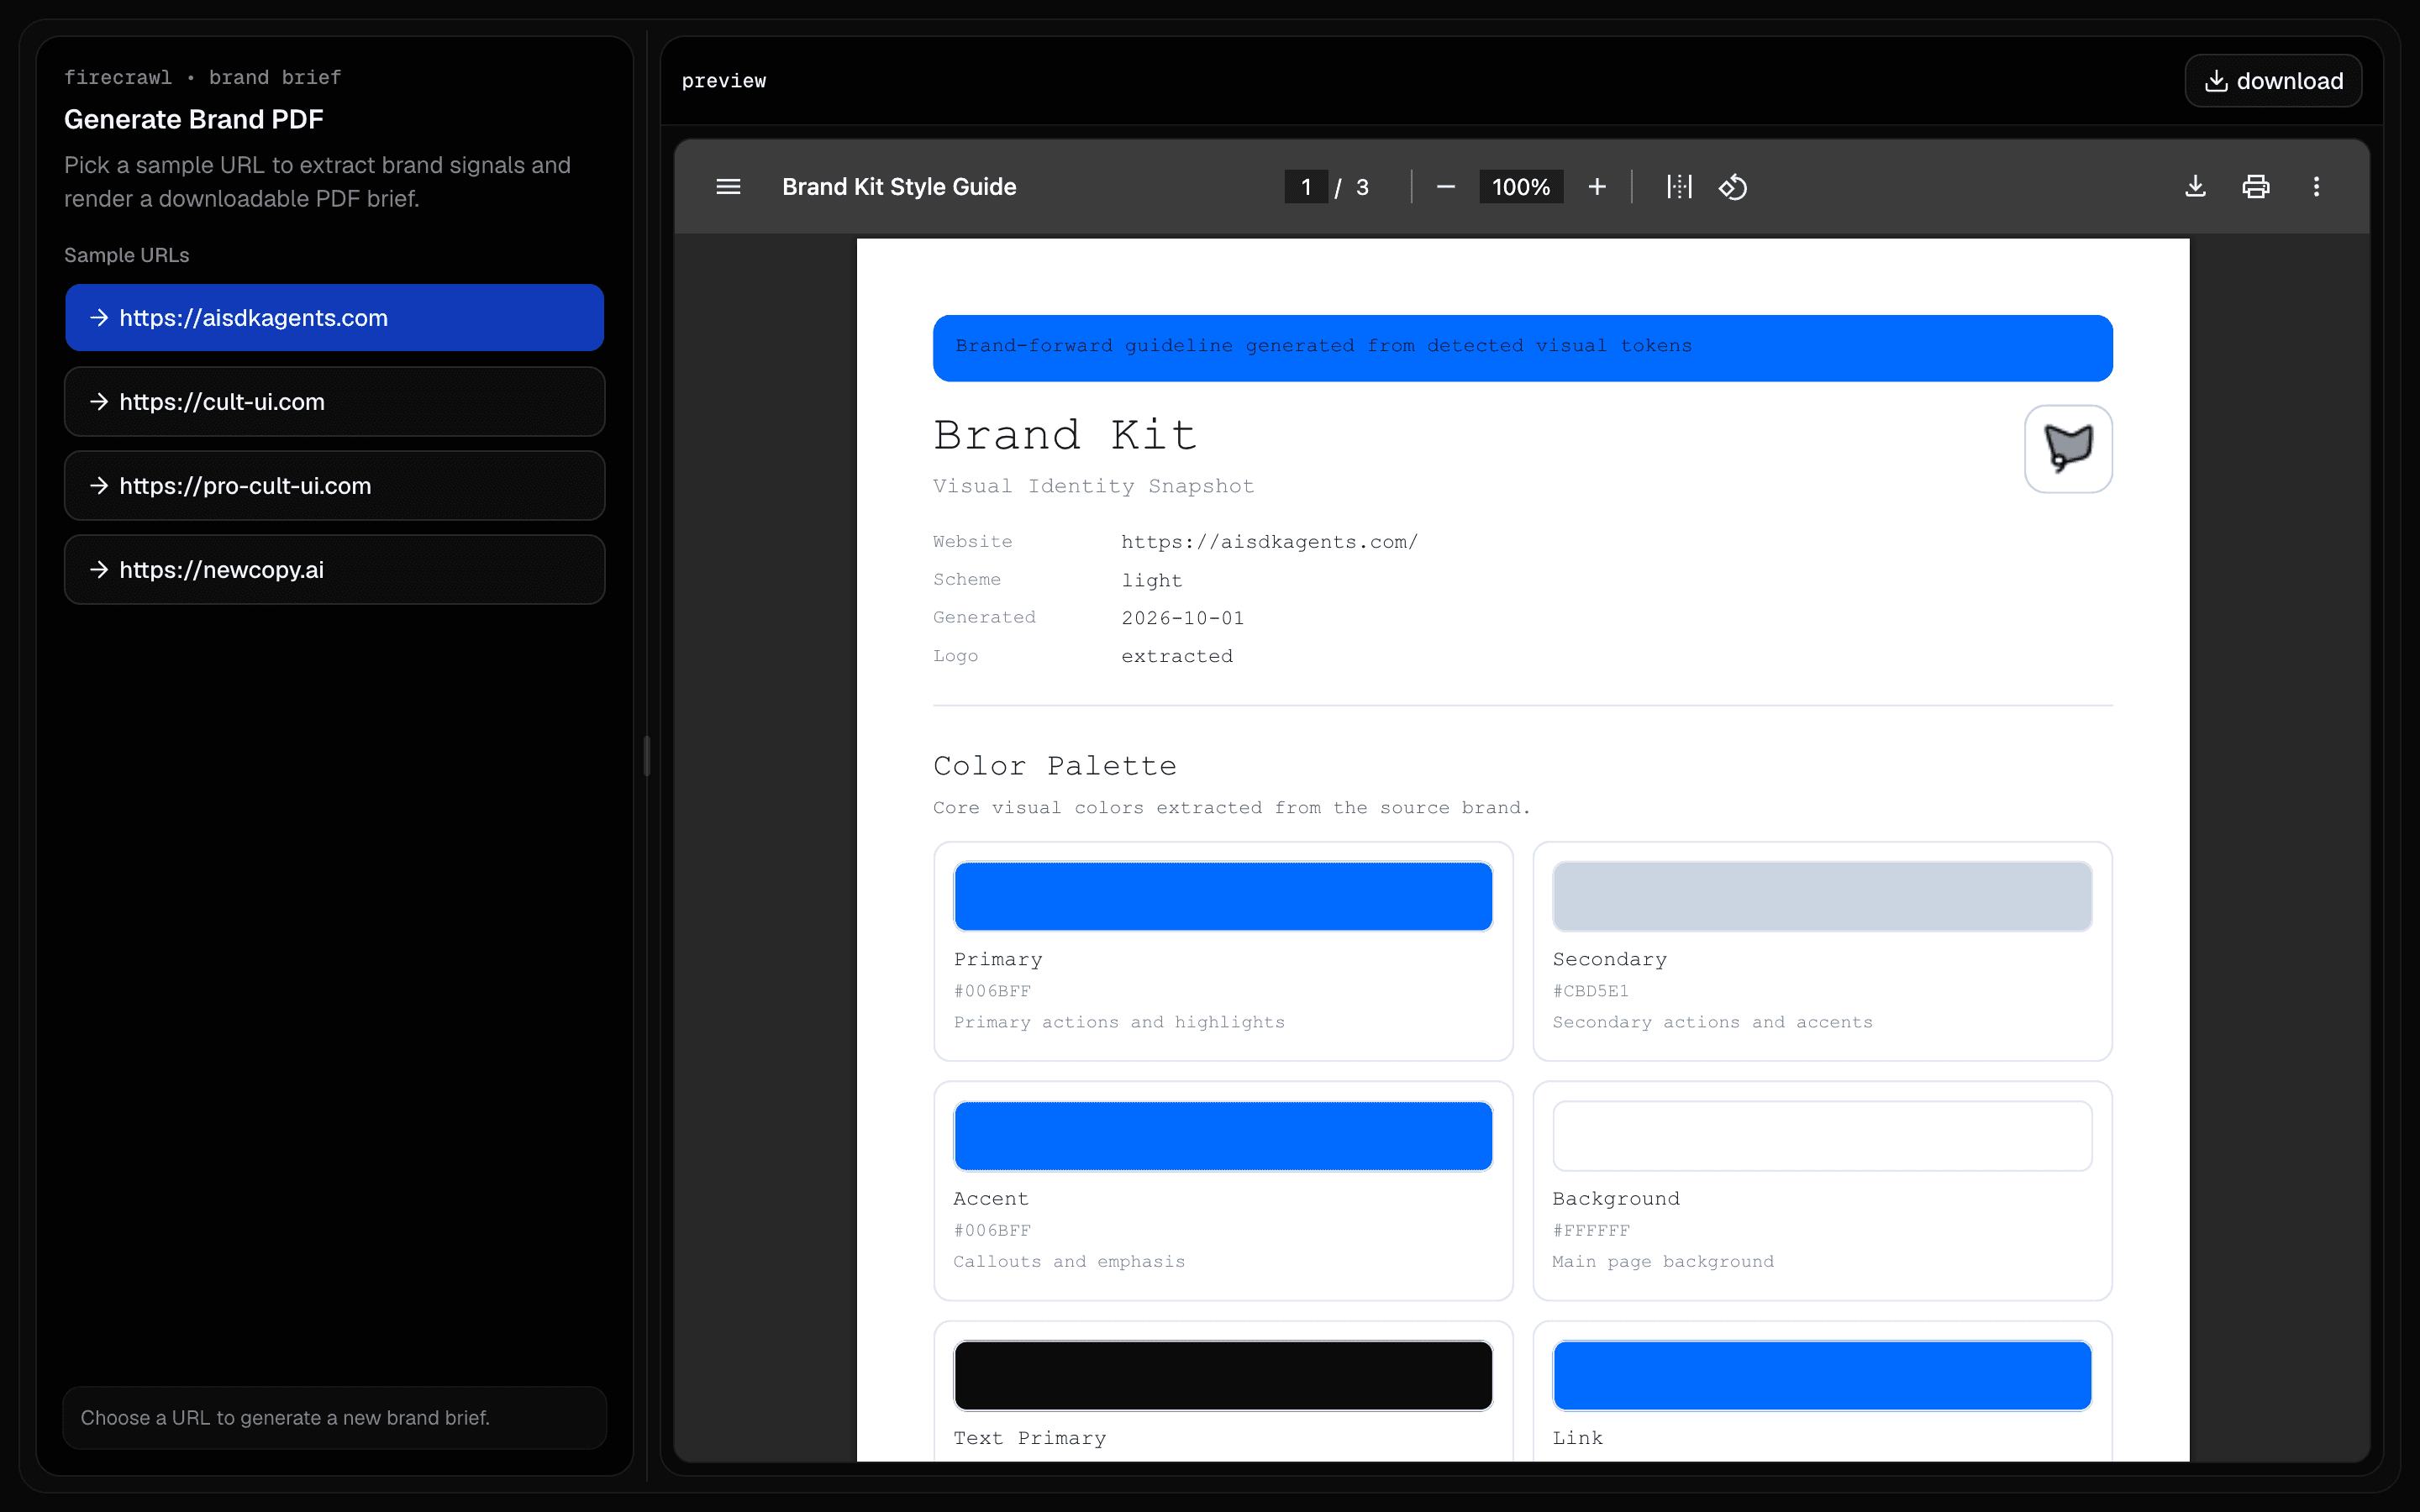
Task: Click the blue brand-forward guideline banner
Action: pyautogui.click(x=1522, y=348)
